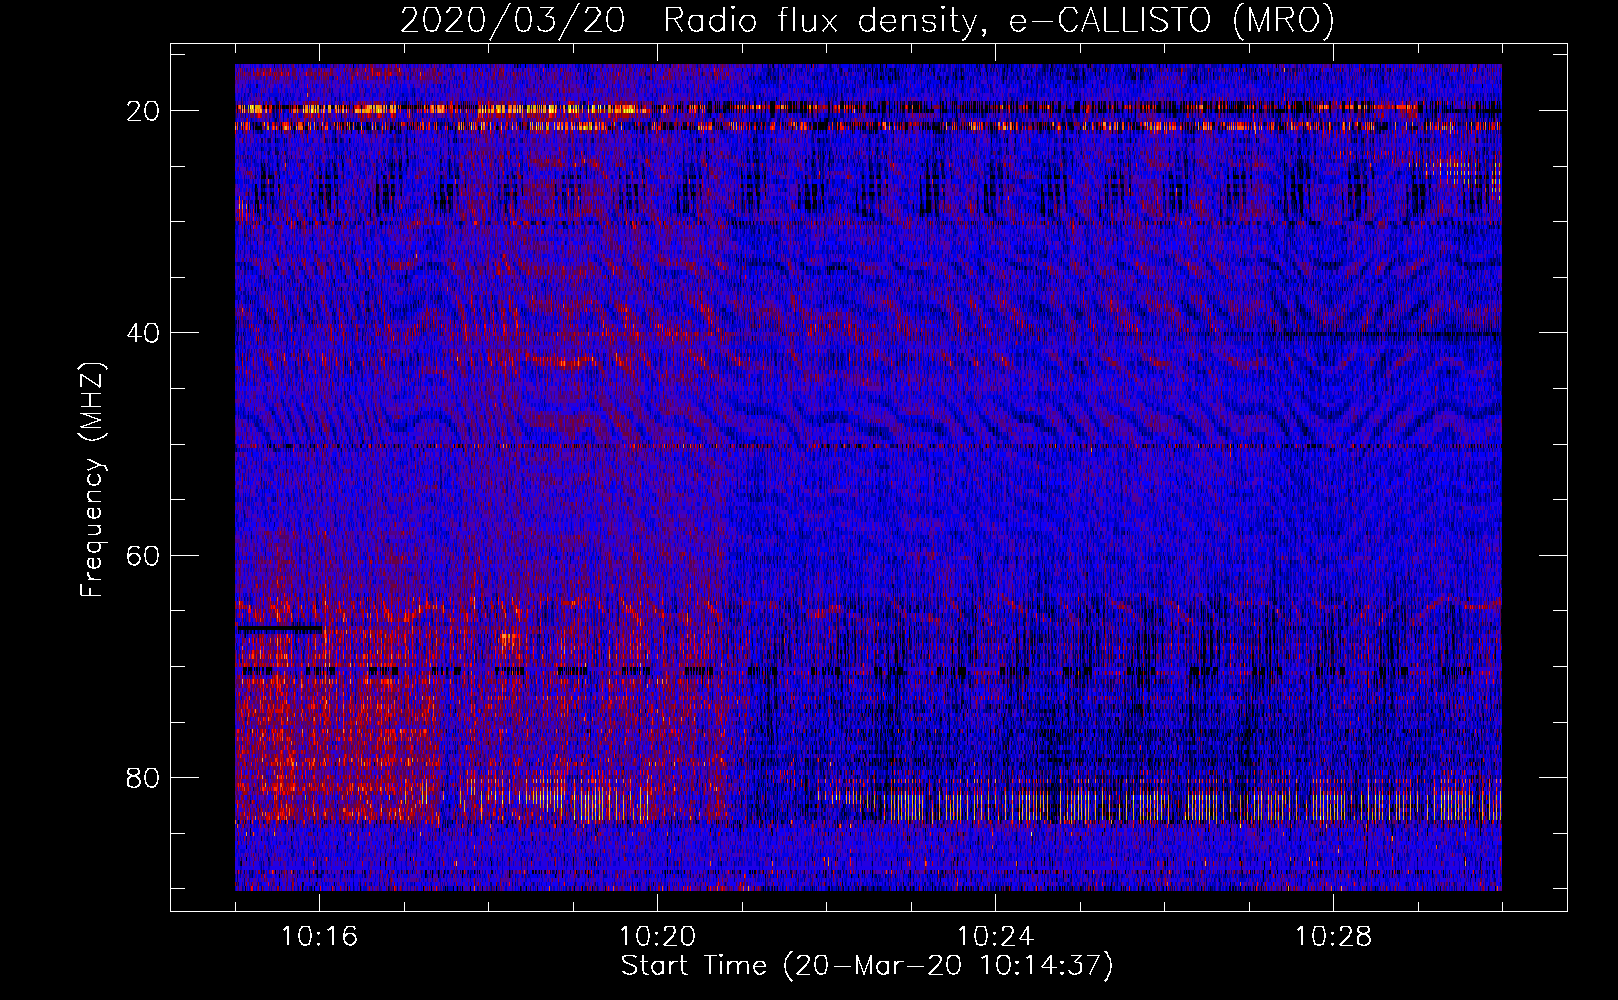Click the short black bar near 66 MHz
The image size is (1618, 1000).
click(279, 629)
